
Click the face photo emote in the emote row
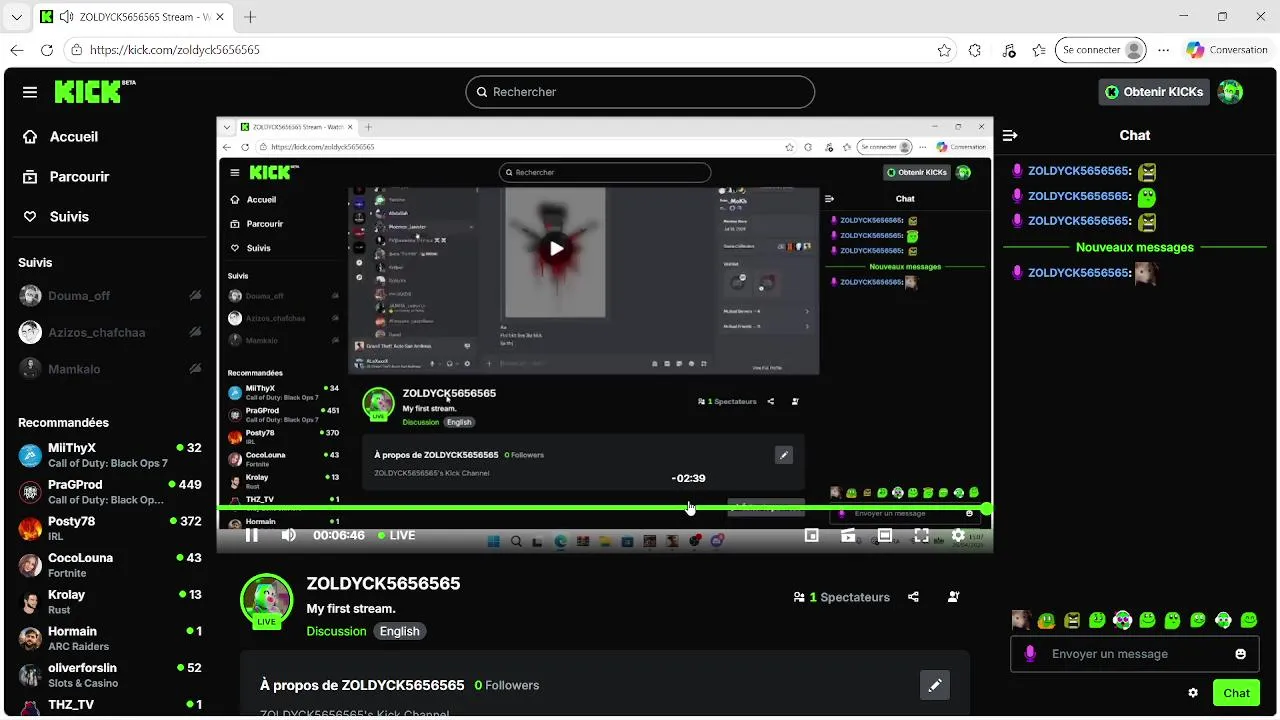(x=1021, y=620)
